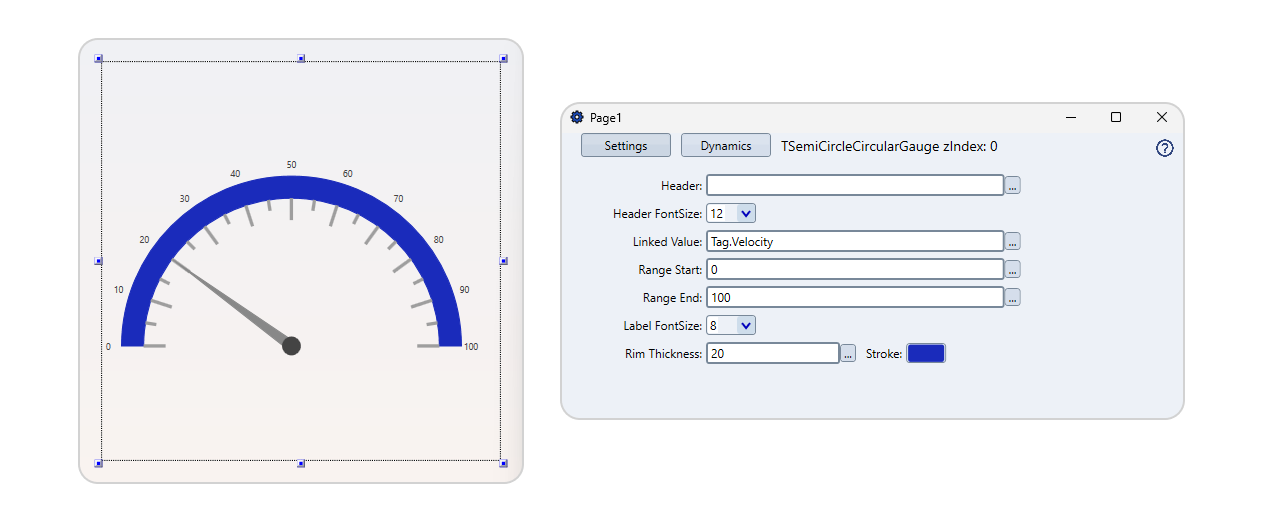Click gauge scale label 20

tap(144, 240)
